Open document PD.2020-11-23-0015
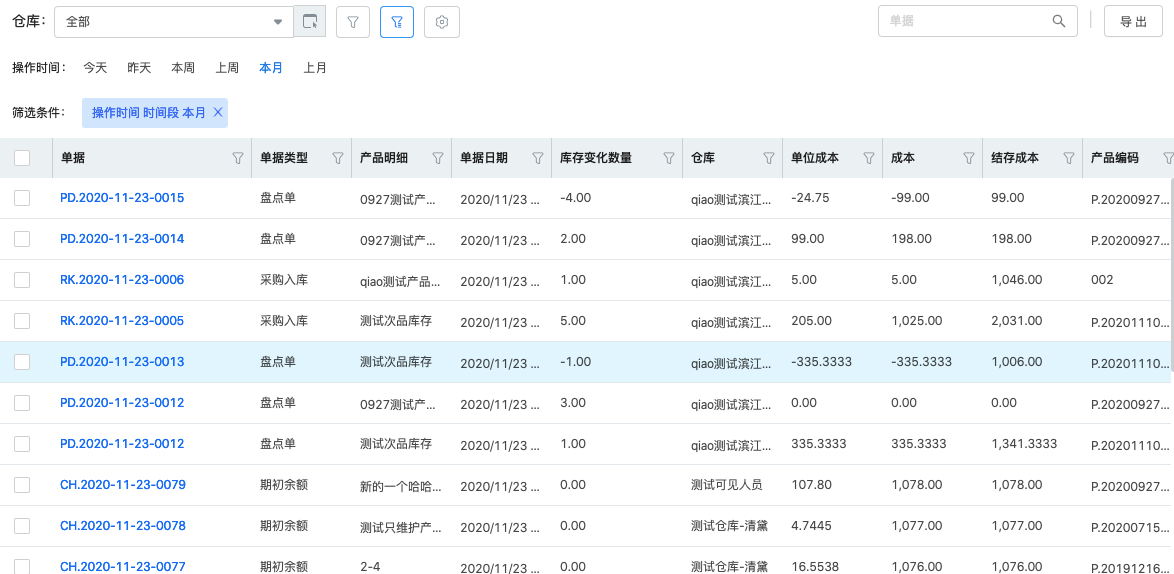The image size is (1174, 574). coord(122,198)
